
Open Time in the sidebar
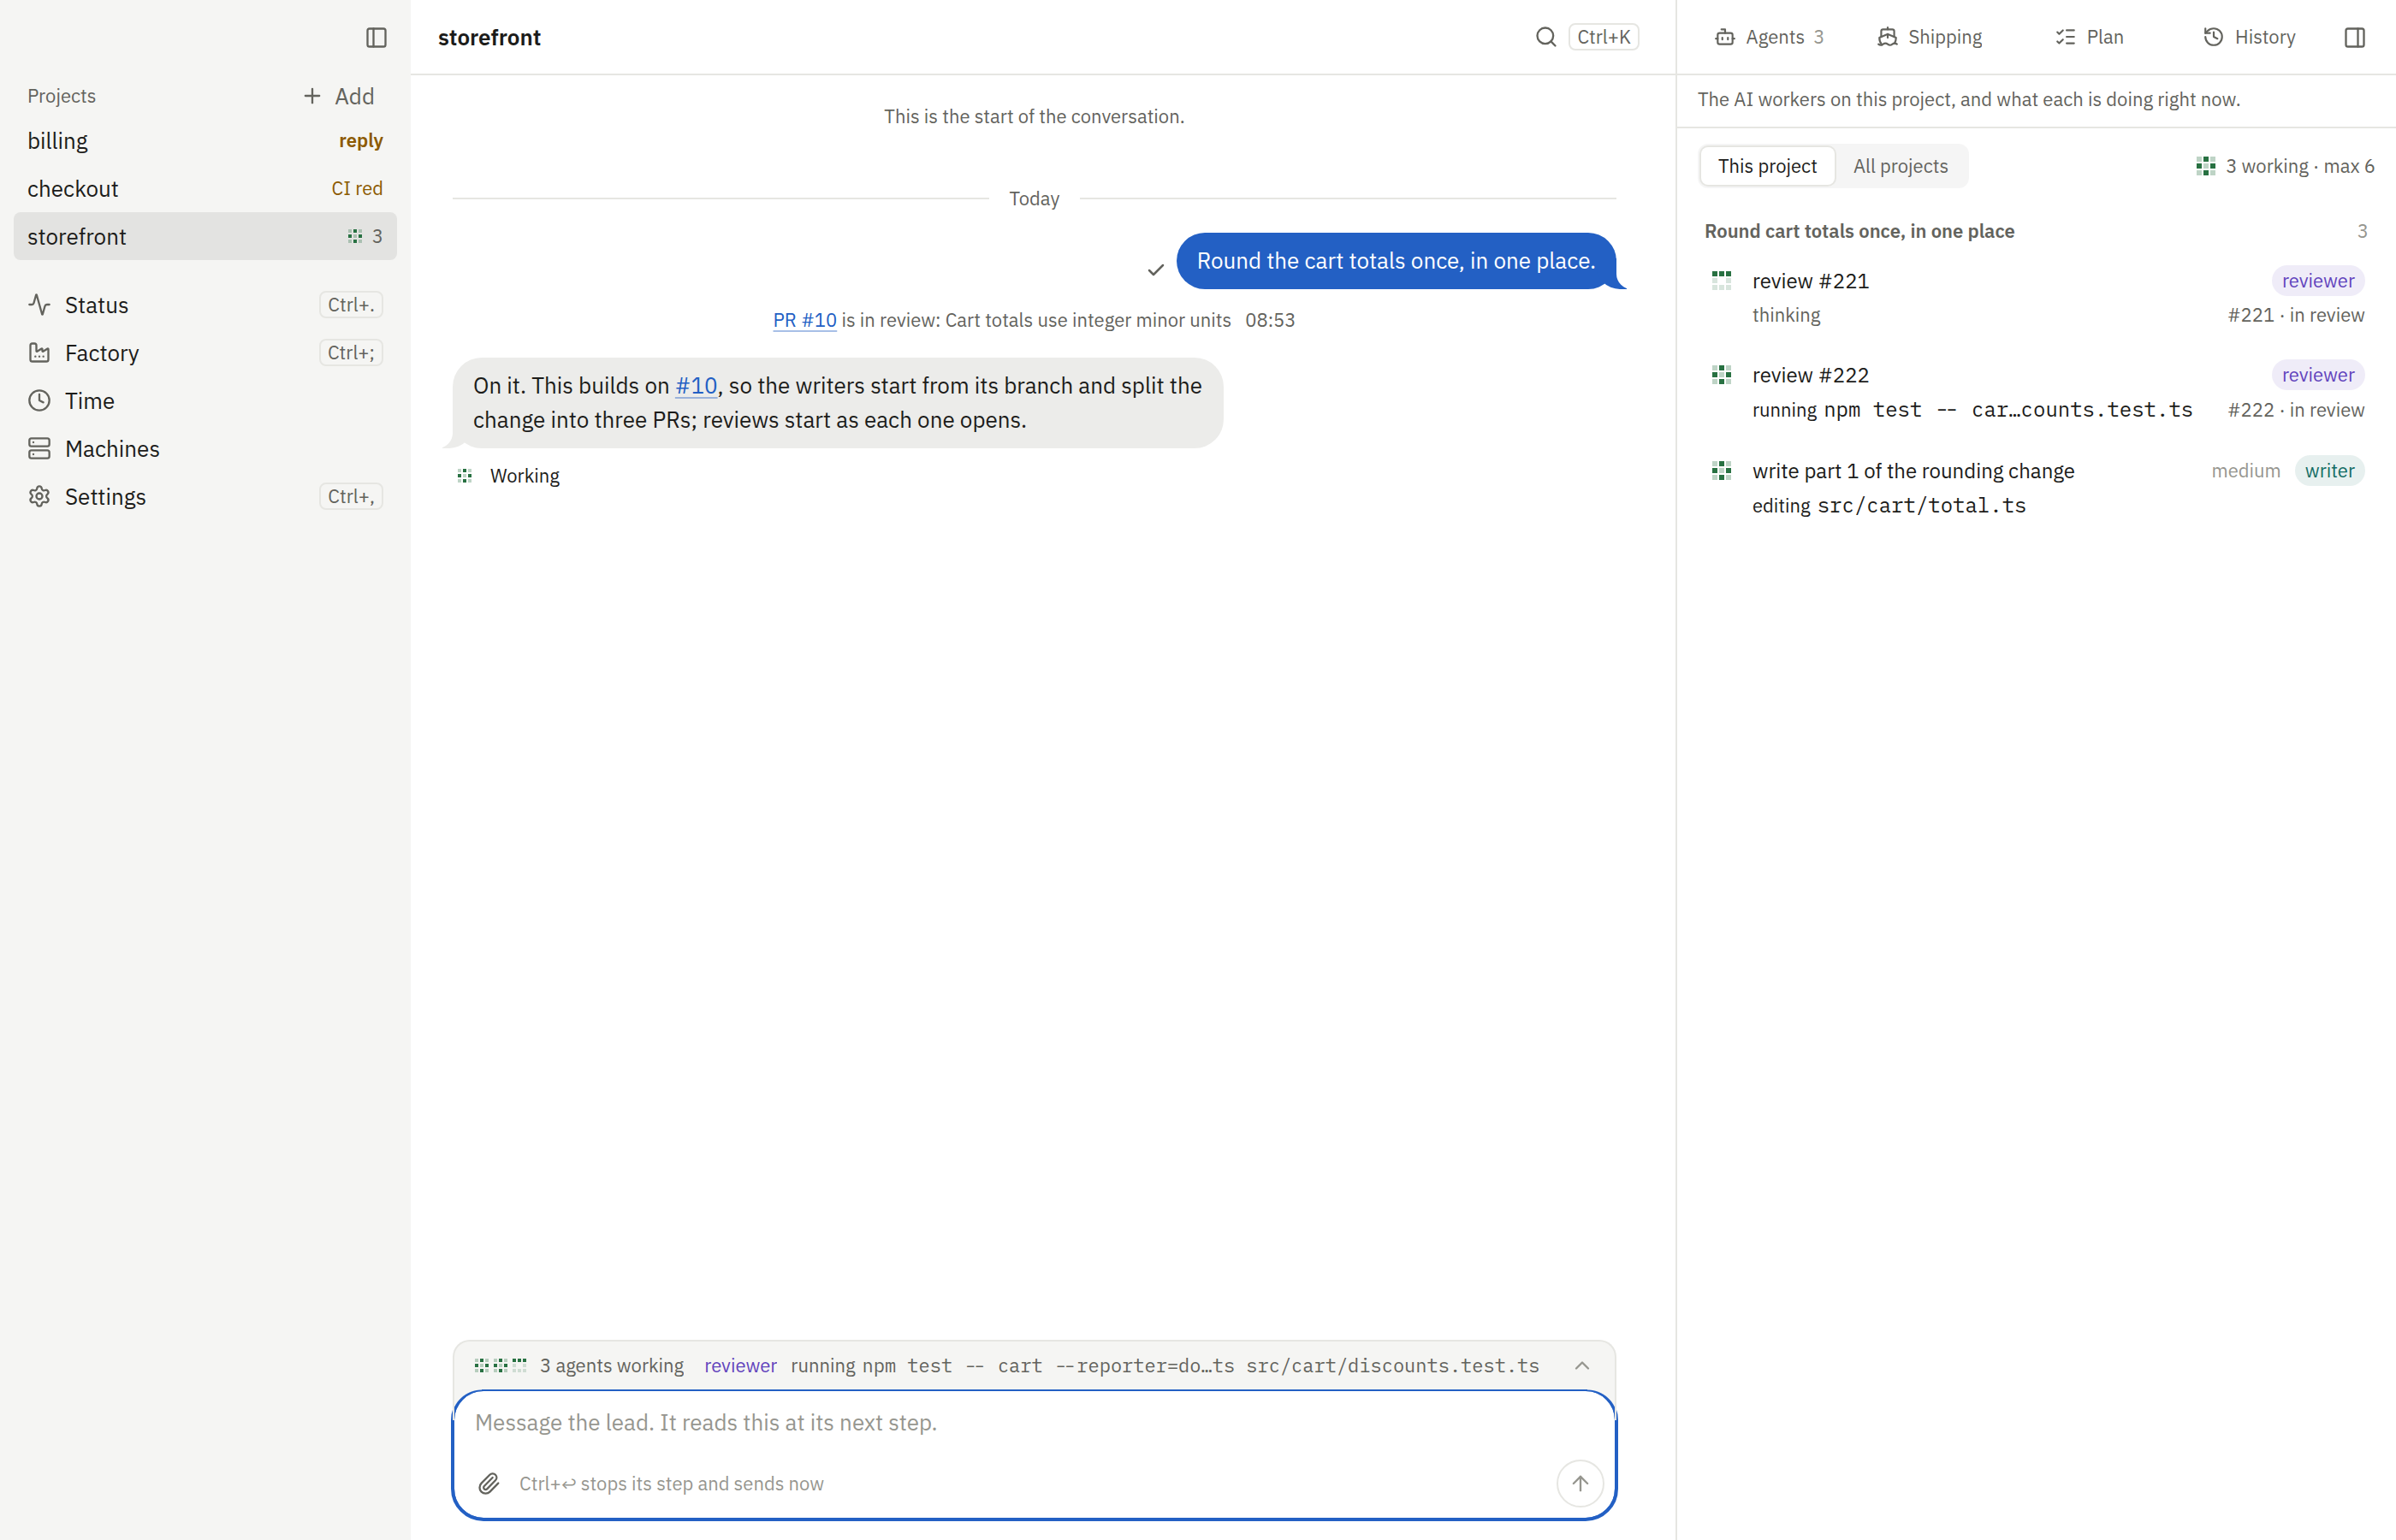(205, 401)
